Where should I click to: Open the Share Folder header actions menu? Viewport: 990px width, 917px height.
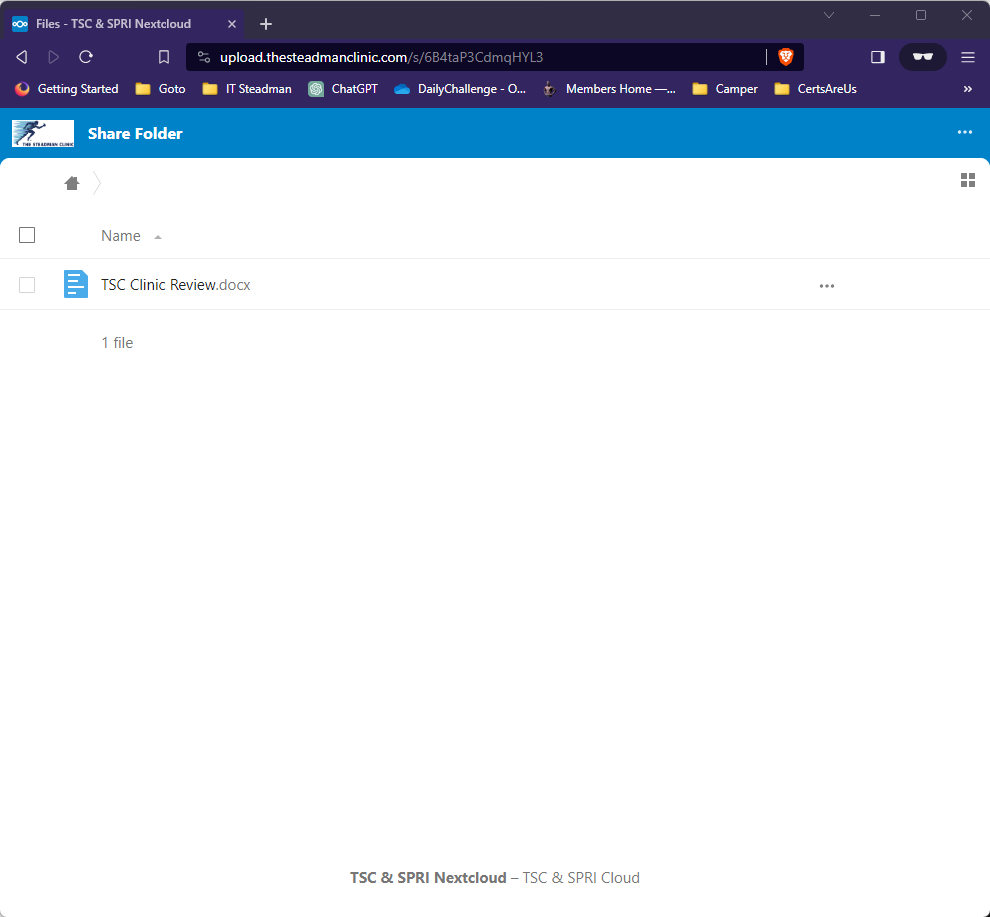(x=965, y=133)
